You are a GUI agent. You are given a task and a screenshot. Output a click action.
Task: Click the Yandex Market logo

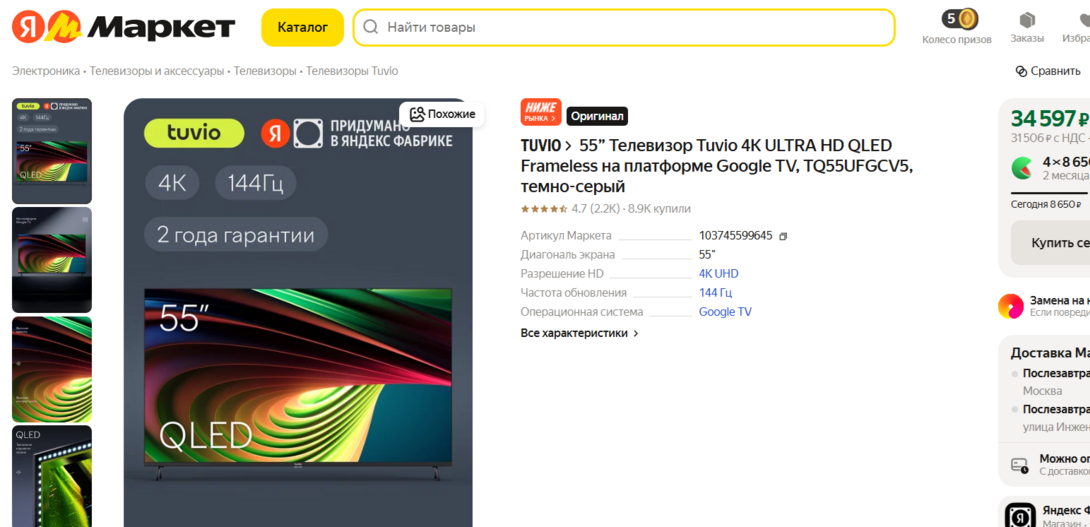click(x=123, y=27)
